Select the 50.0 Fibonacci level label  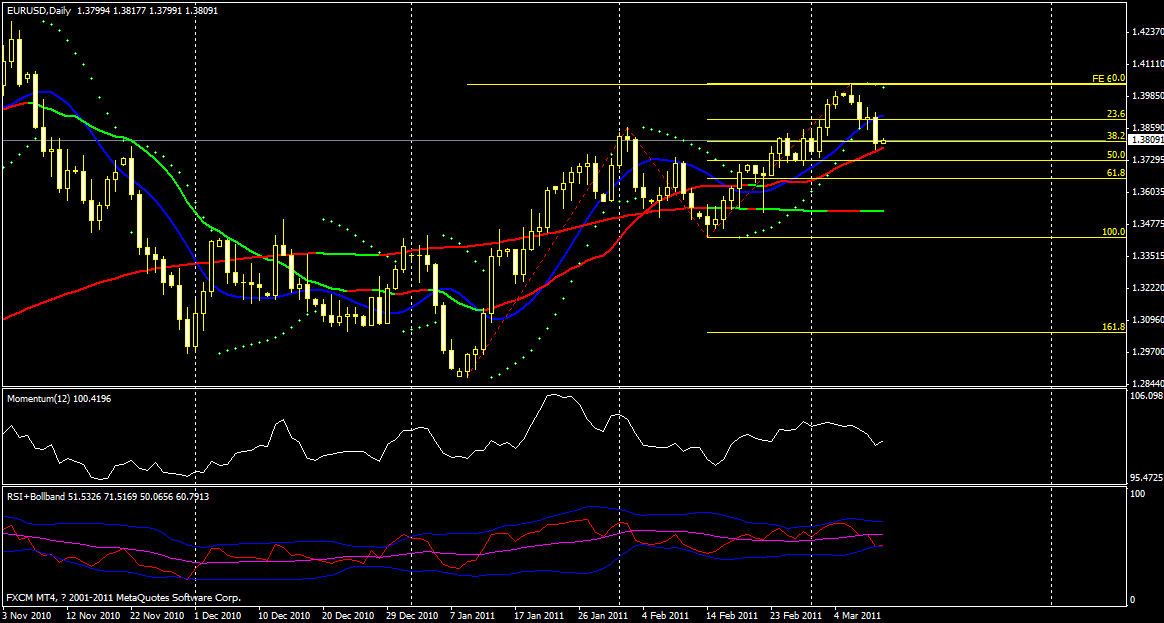[x=1116, y=154]
